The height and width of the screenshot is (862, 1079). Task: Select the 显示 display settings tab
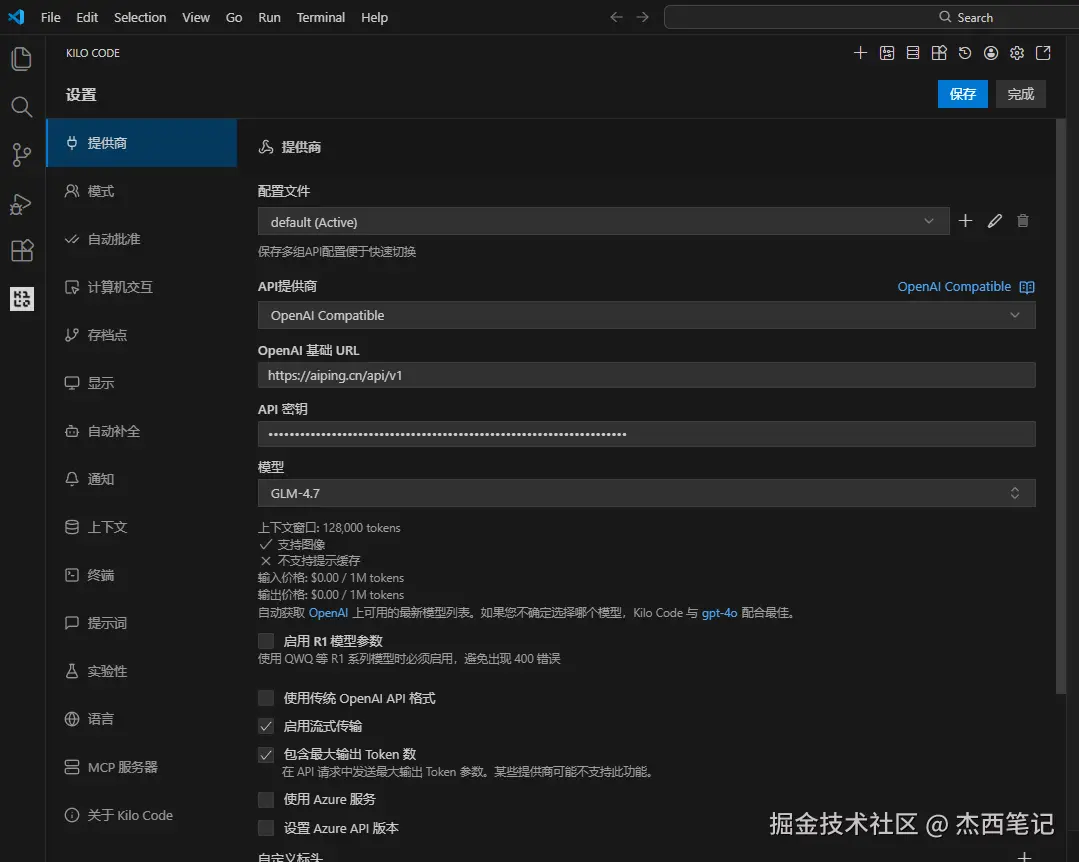(x=142, y=382)
